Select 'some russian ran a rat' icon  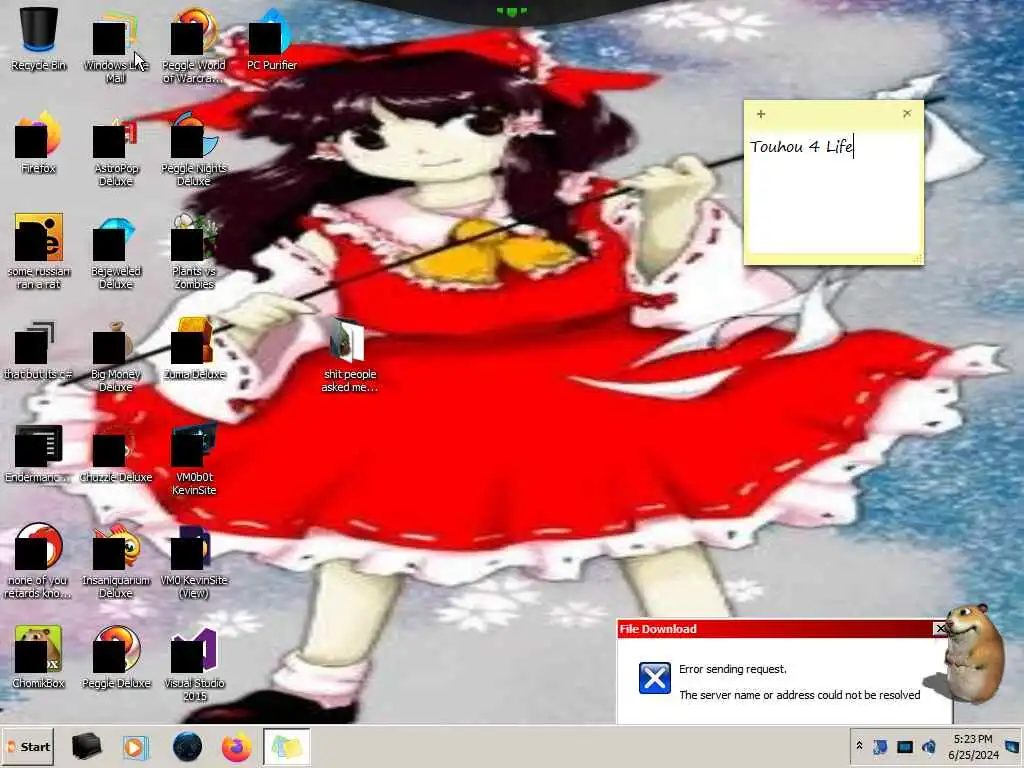39,251
